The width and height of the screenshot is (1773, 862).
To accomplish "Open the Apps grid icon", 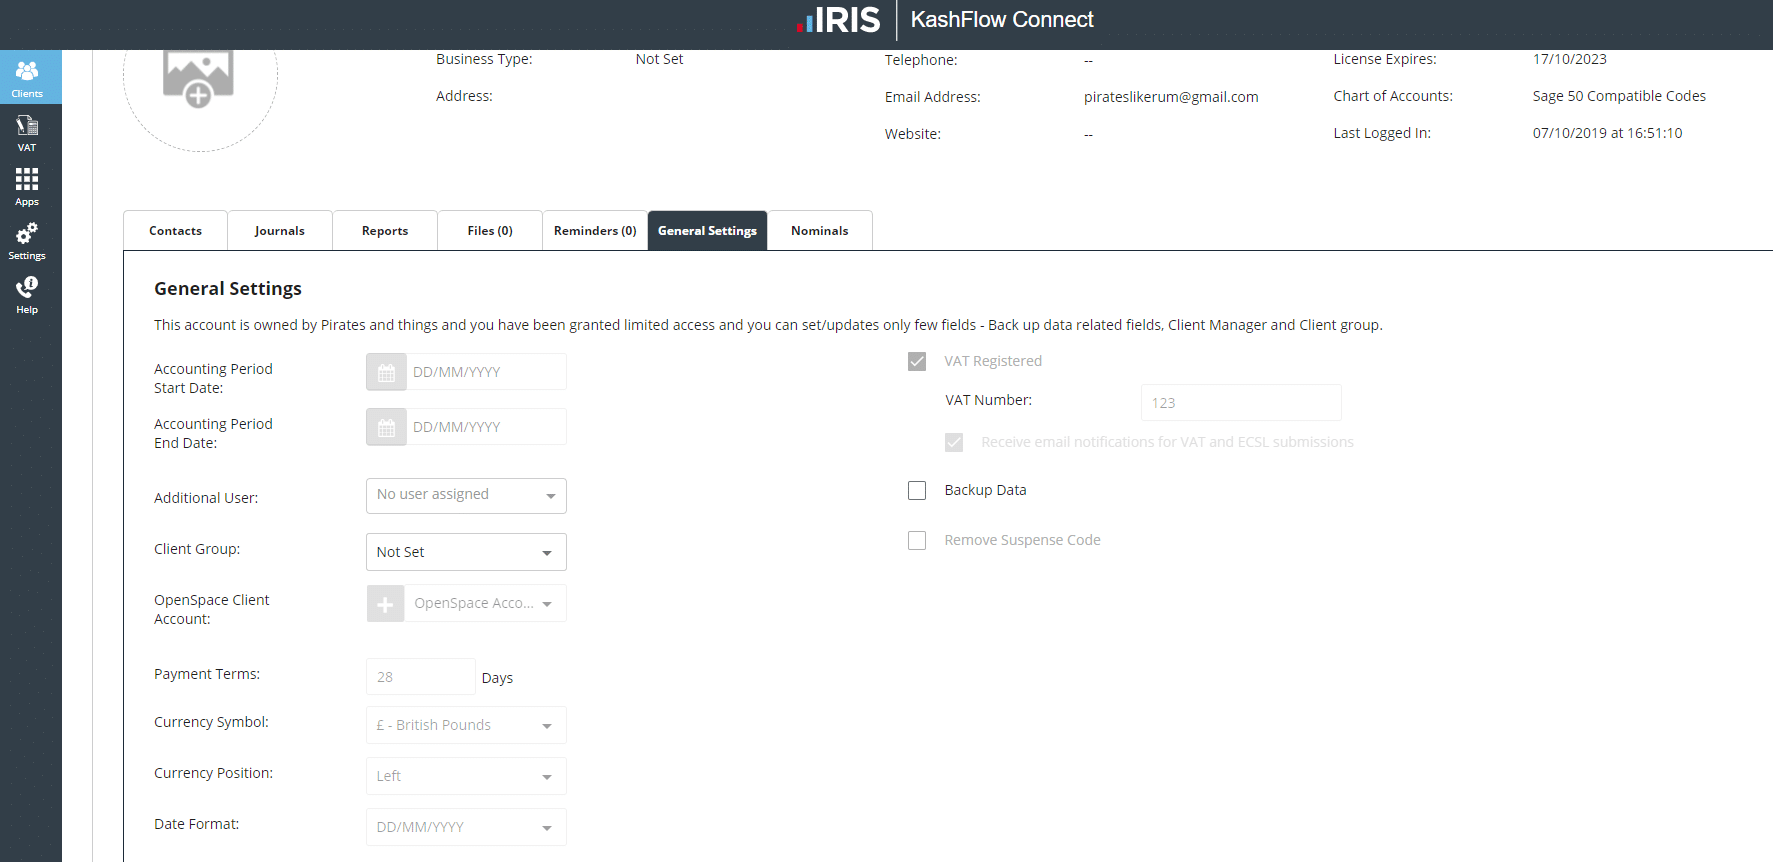I will coord(27,186).
